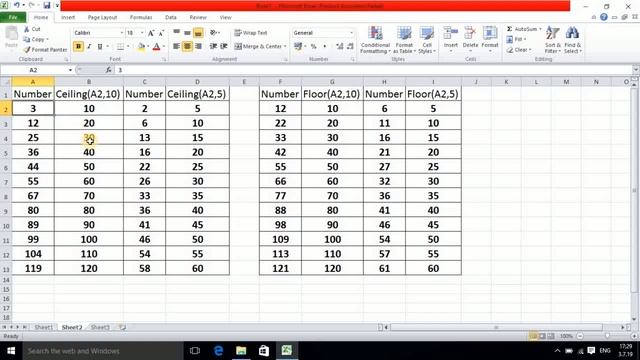Viewport: 640px width, 360px height.
Task: Switch to the Review tab
Action: [x=198, y=18]
